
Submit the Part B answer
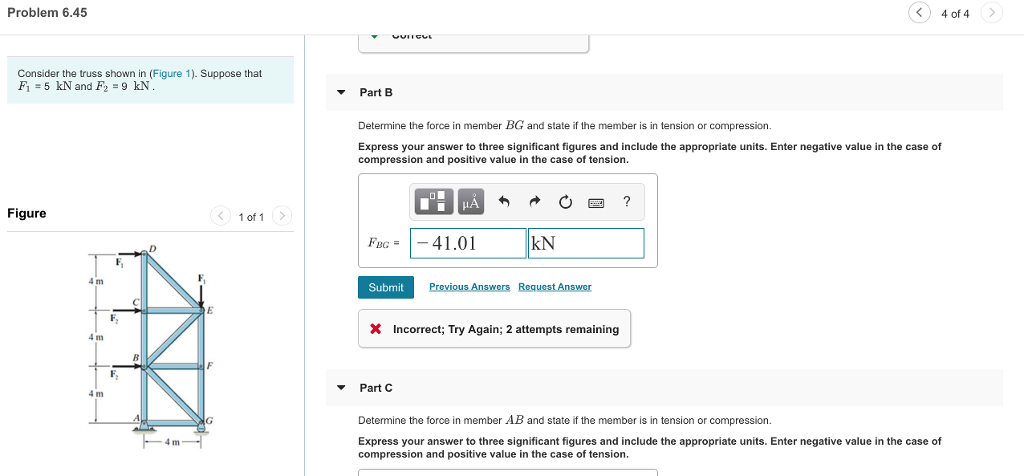pos(386,287)
